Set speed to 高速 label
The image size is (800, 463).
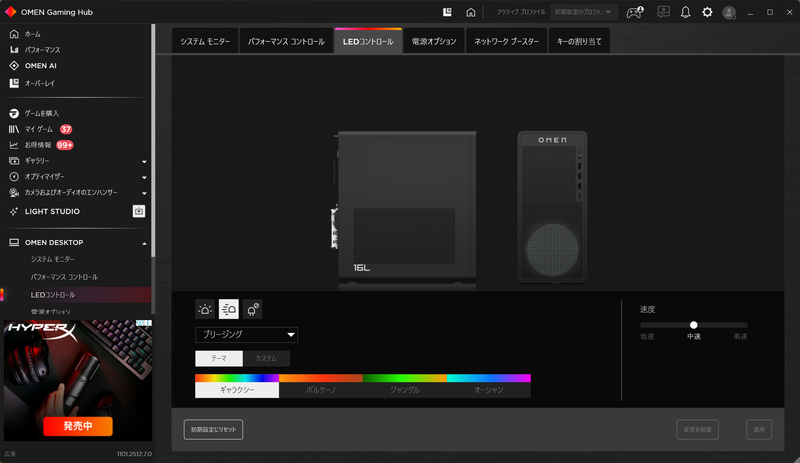coord(740,336)
